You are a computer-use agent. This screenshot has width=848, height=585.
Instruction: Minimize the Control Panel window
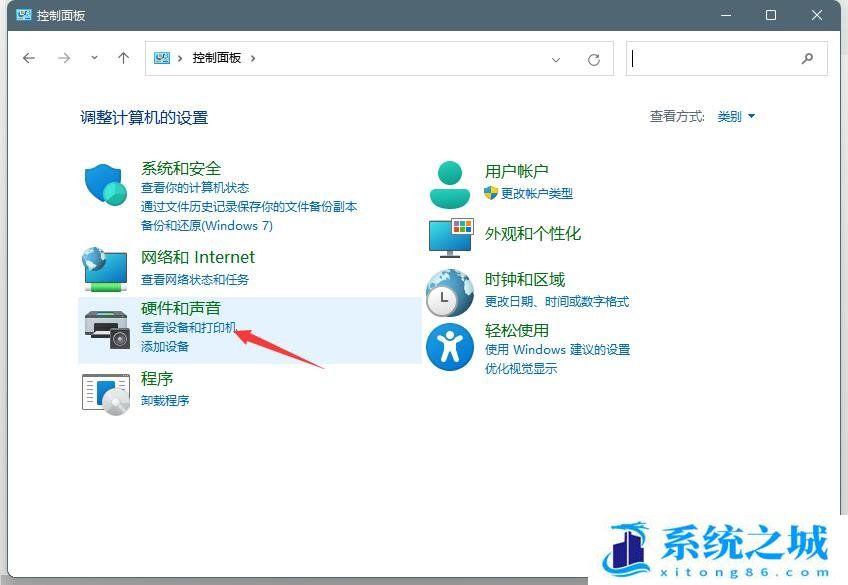pos(726,15)
